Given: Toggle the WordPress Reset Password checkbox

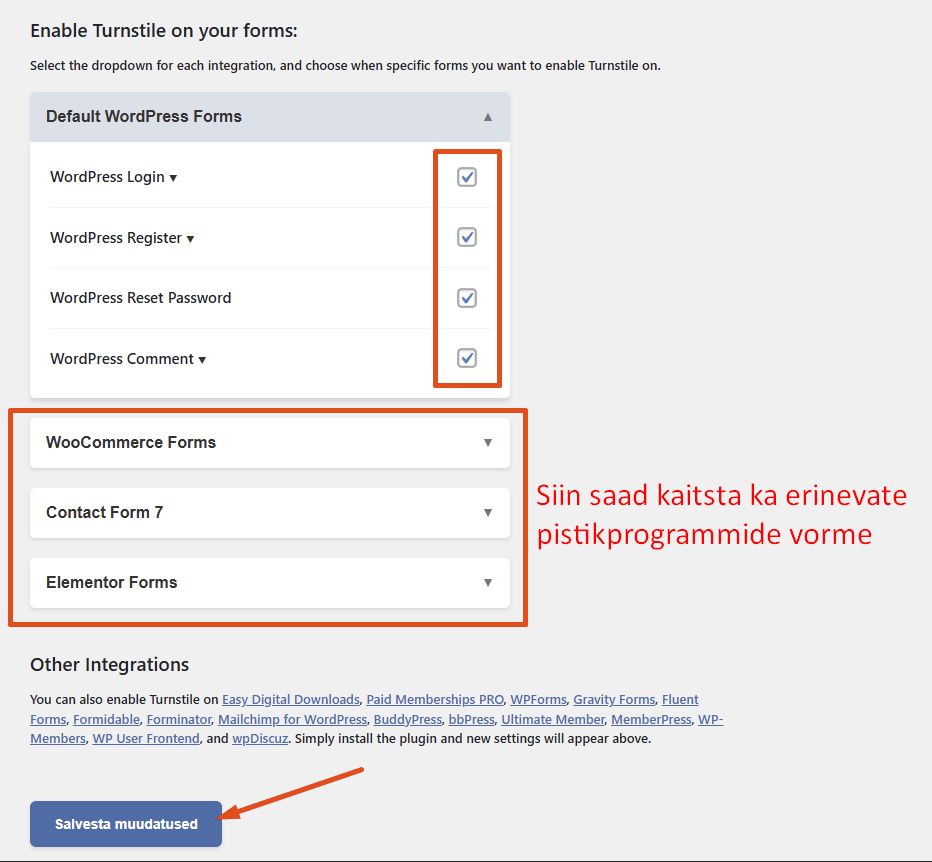Looking at the screenshot, I should (x=467, y=298).
